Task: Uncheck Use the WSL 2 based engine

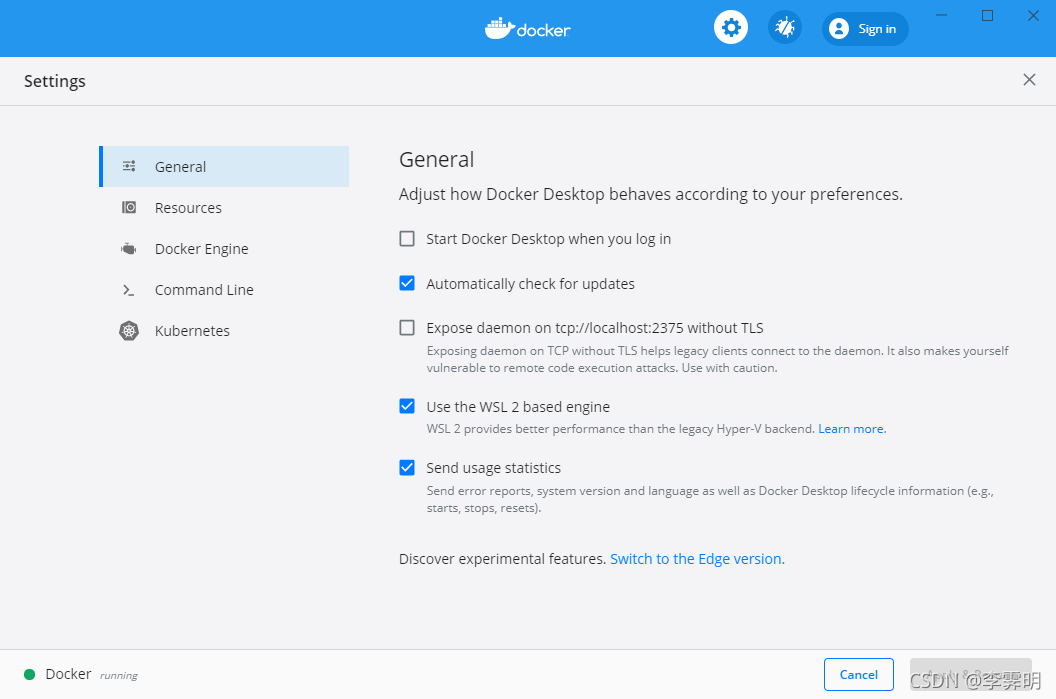Action: [x=407, y=406]
